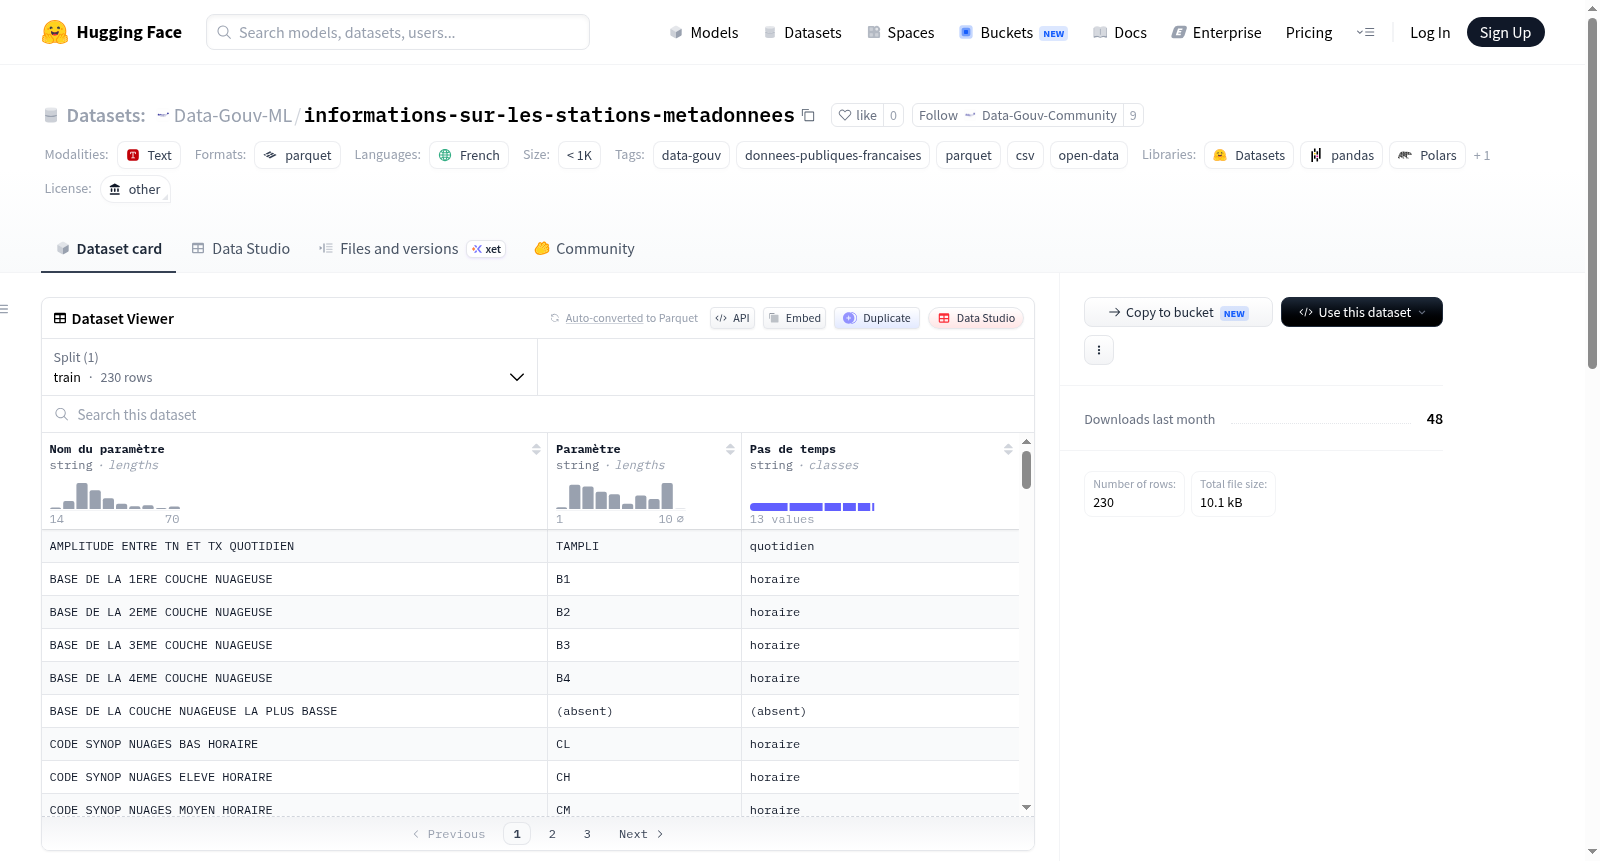This screenshot has height=861, width=1600.
Task: Click the Copy to bucket button
Action: 1178,312
